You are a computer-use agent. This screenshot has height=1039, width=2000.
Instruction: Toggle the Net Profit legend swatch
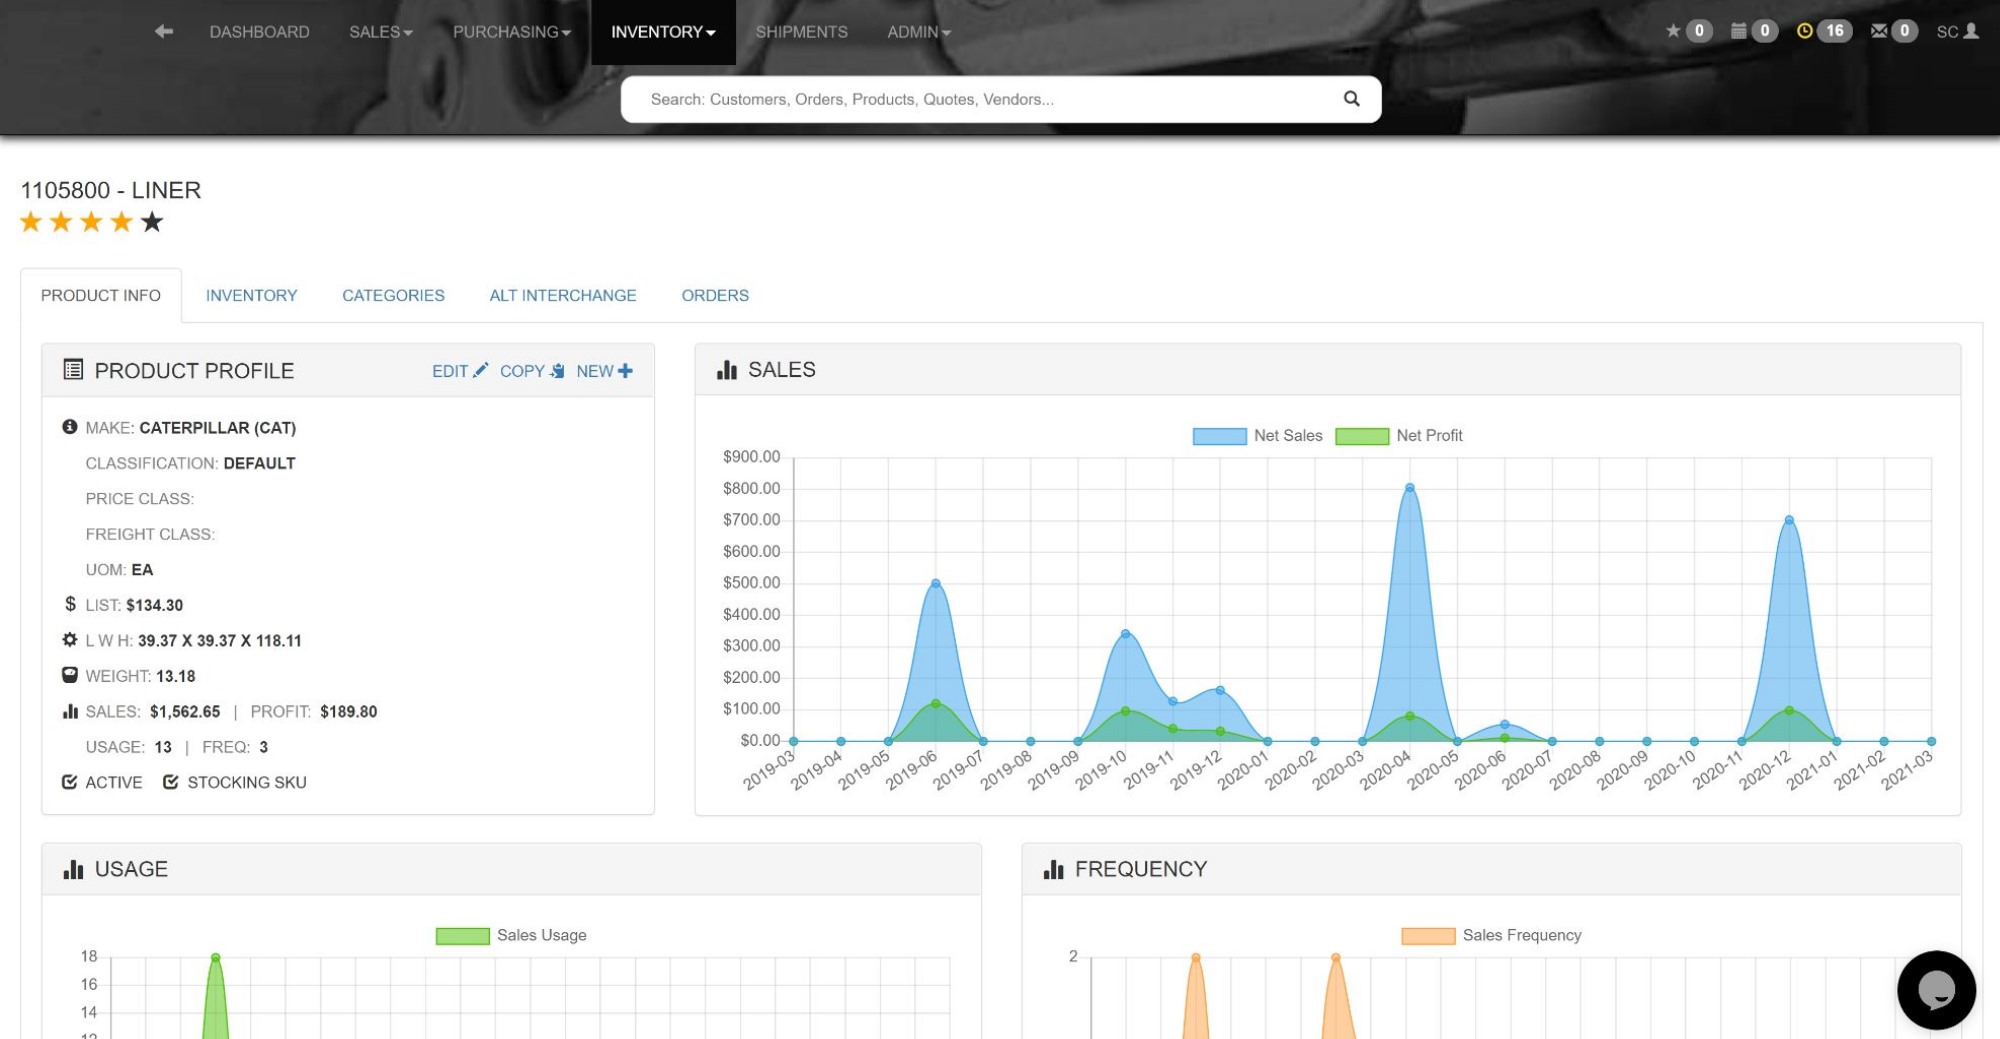point(1362,436)
